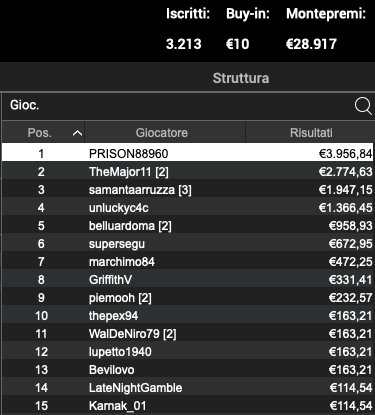
Task: Select the PRISON88960 row
Action: tap(188, 153)
